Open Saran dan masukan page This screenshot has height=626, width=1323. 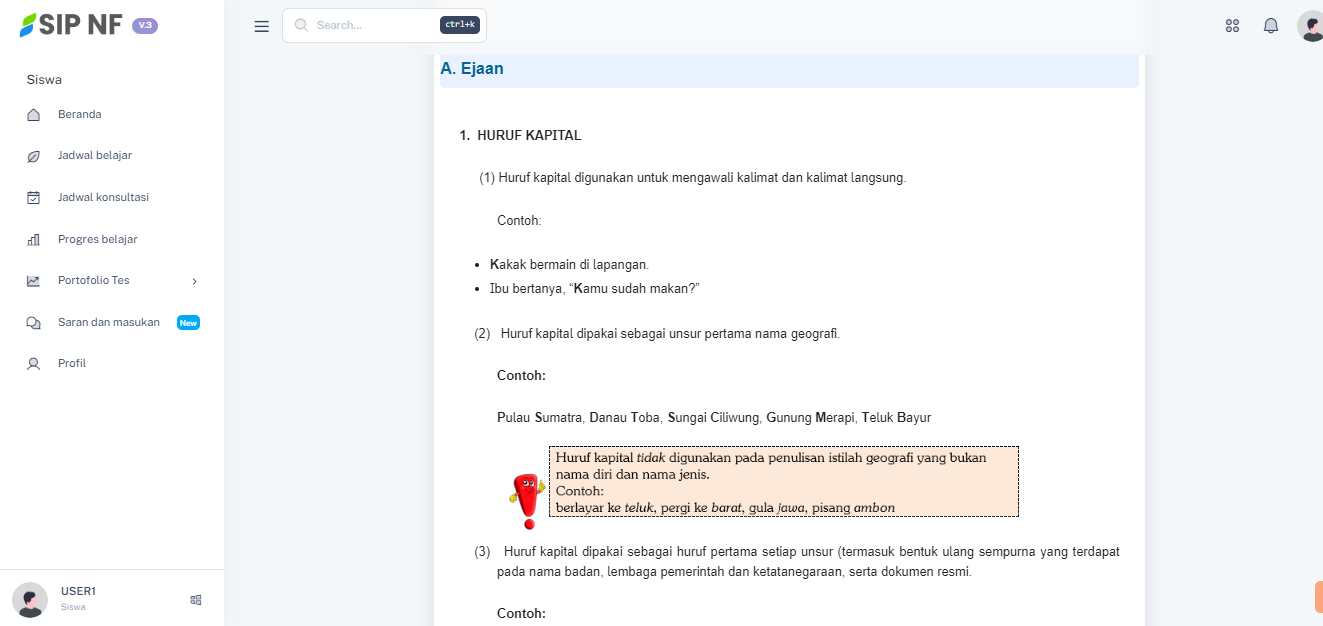click(109, 322)
